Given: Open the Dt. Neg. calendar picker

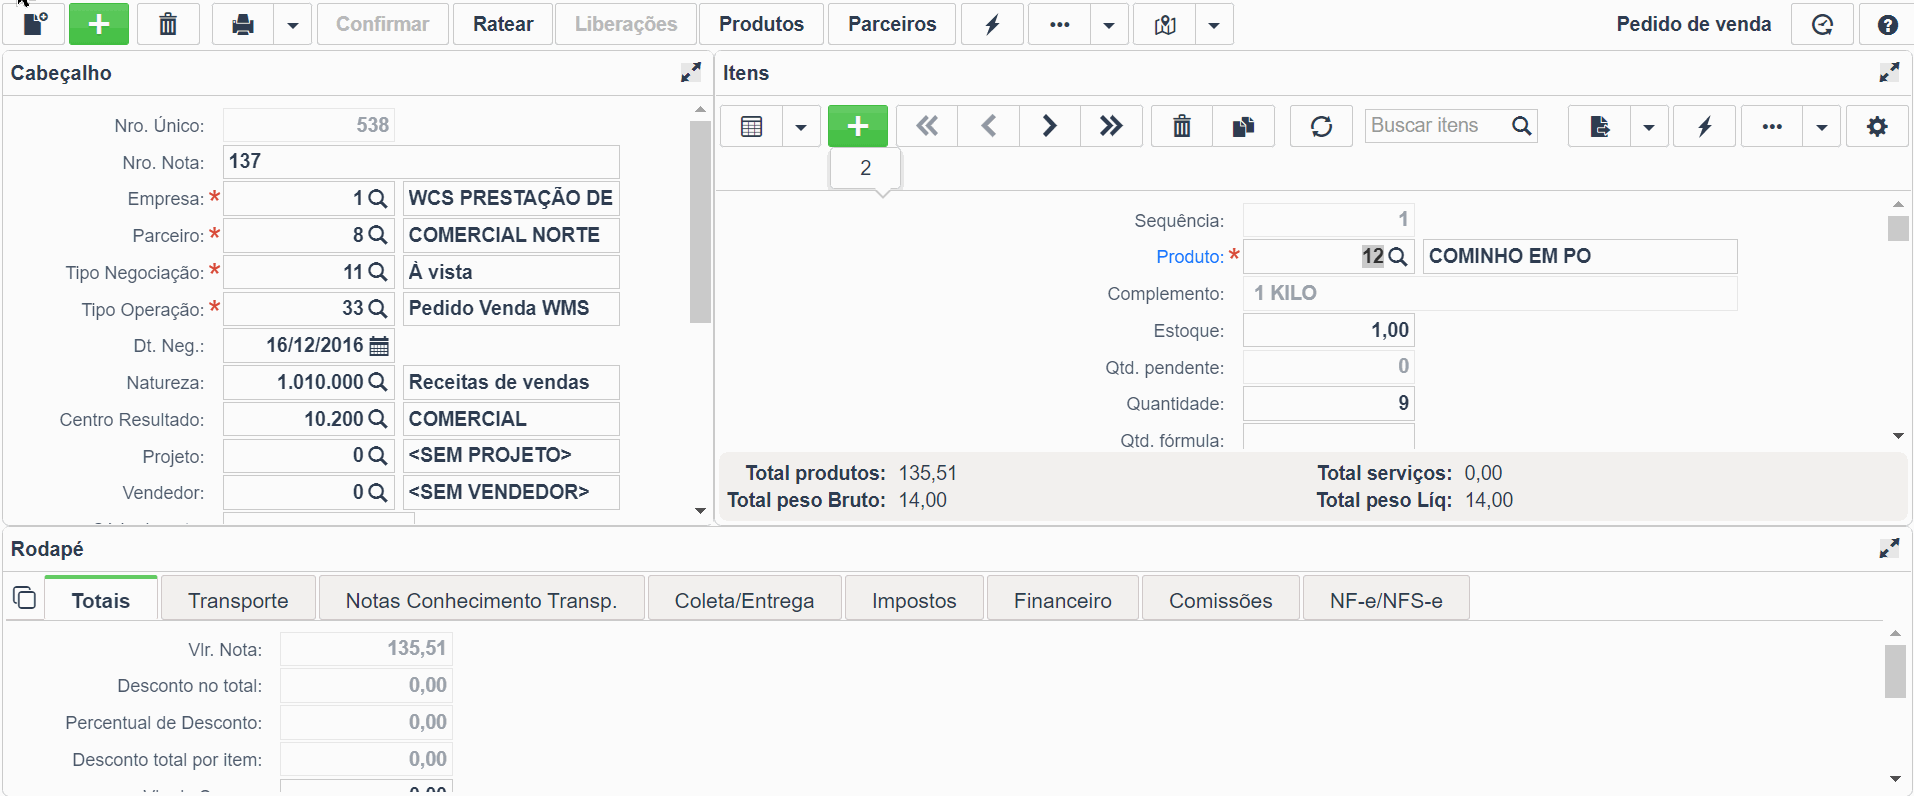Looking at the screenshot, I should click(x=379, y=346).
